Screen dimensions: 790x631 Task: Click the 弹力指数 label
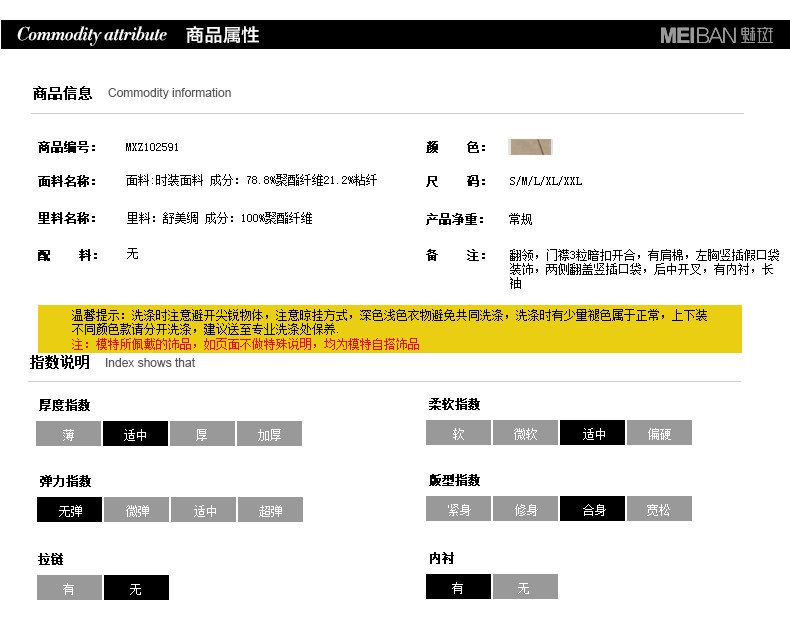(65, 481)
